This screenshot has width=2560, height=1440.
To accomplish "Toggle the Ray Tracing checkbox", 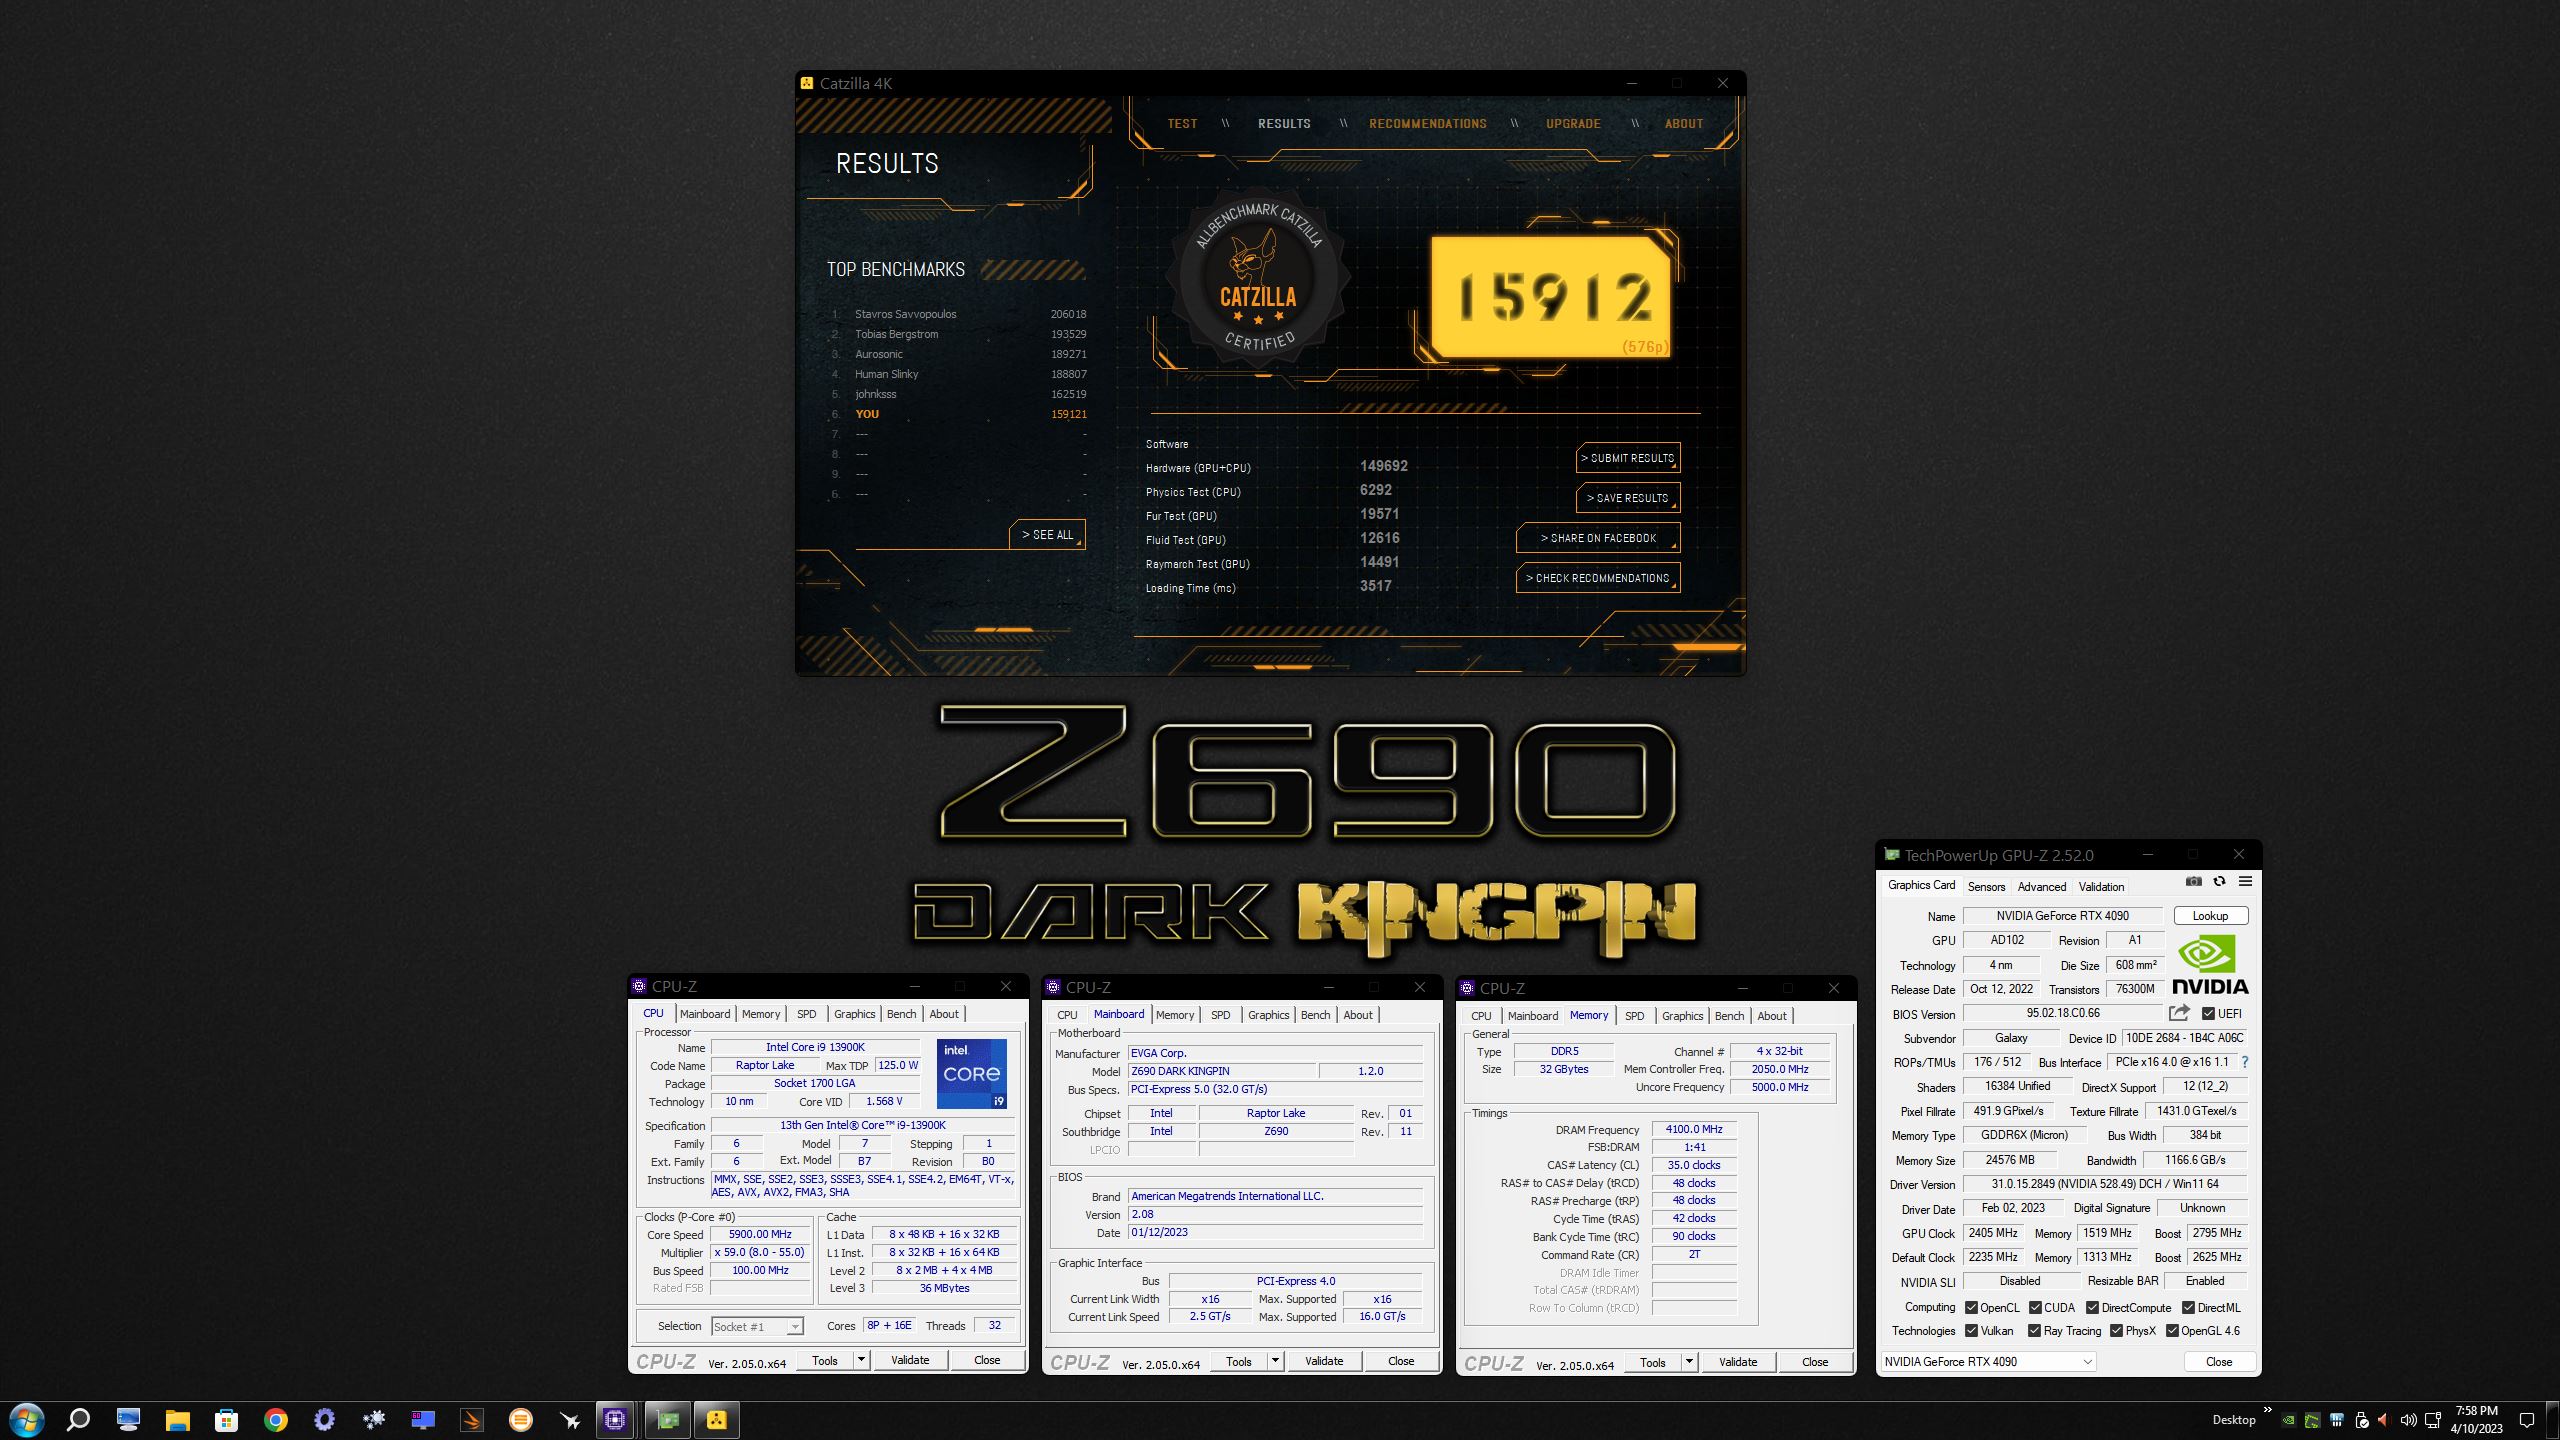I will click(2034, 1330).
